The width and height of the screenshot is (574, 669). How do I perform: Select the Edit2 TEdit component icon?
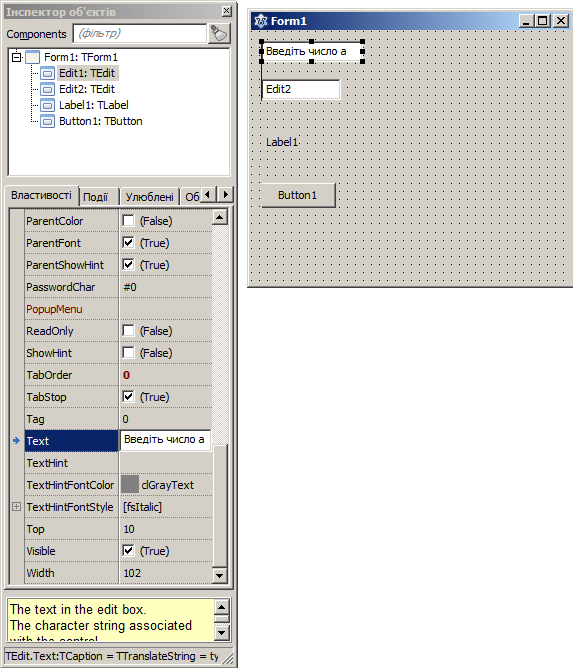(47, 89)
